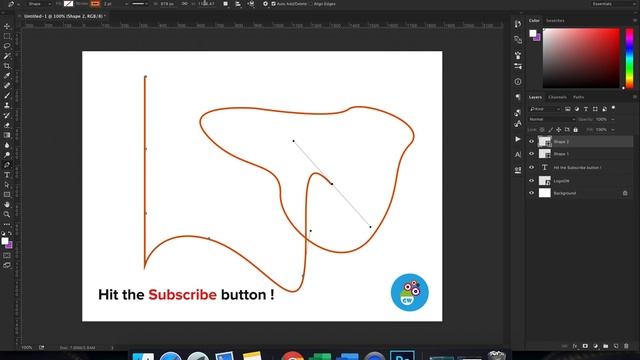This screenshot has width=640, height=360.
Task: Select the Eyedropper tool
Action: click(7, 76)
